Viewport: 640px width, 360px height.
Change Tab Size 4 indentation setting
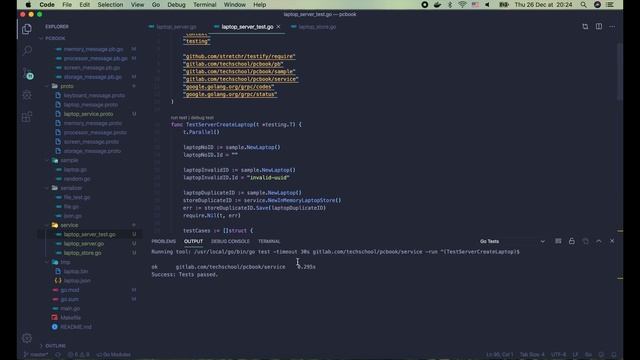click(532, 355)
